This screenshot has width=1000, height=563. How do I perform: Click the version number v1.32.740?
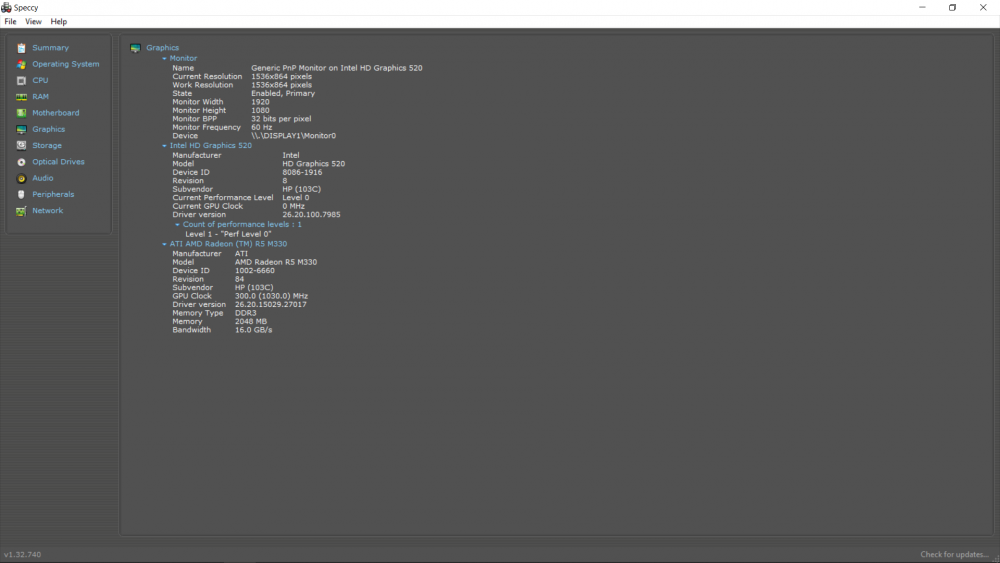22,554
